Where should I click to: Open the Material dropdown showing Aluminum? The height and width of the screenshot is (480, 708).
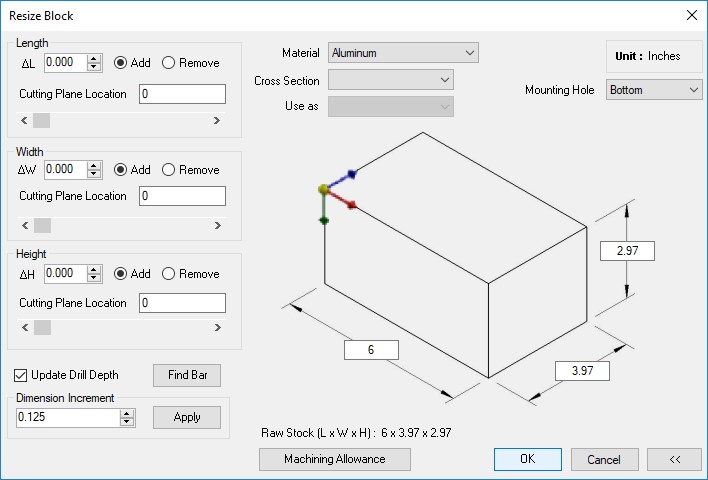tap(403, 53)
